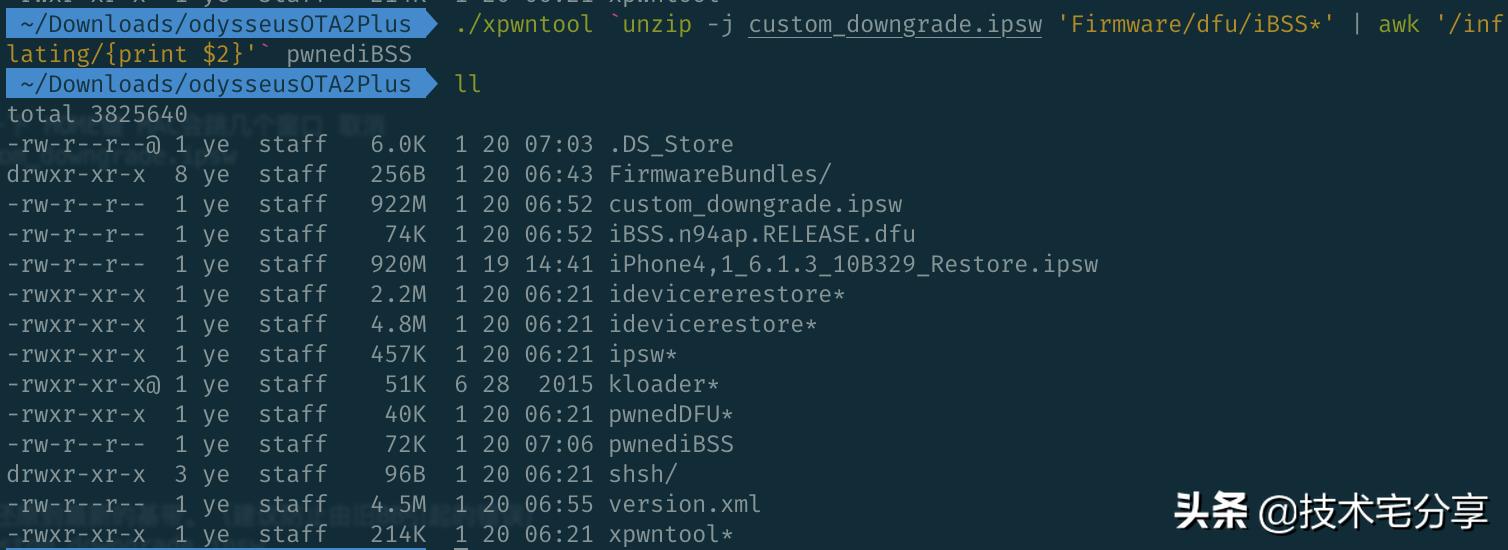Screen dimensions: 1508x550
Task: Click the total 3825640 line
Action: (x=97, y=114)
